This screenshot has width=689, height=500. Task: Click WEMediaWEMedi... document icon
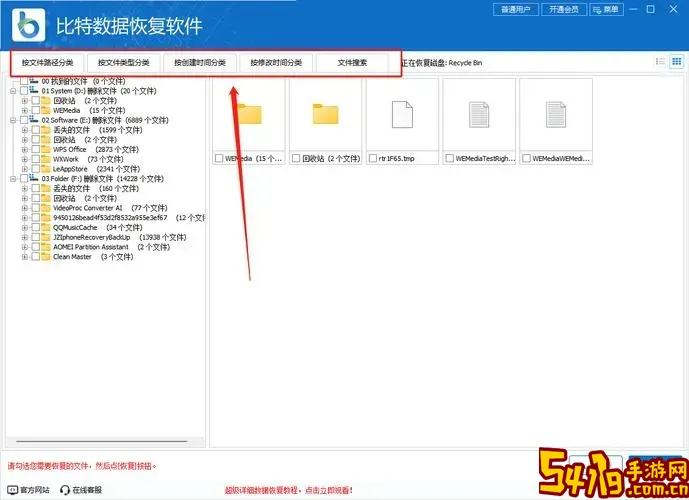(556, 114)
